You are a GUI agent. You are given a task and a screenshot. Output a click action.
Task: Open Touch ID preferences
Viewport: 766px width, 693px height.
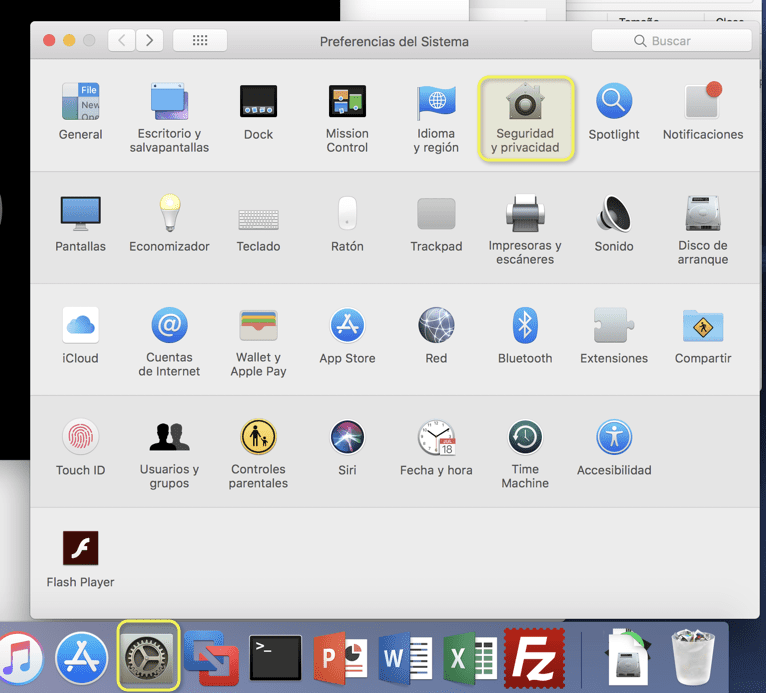[x=81, y=447]
